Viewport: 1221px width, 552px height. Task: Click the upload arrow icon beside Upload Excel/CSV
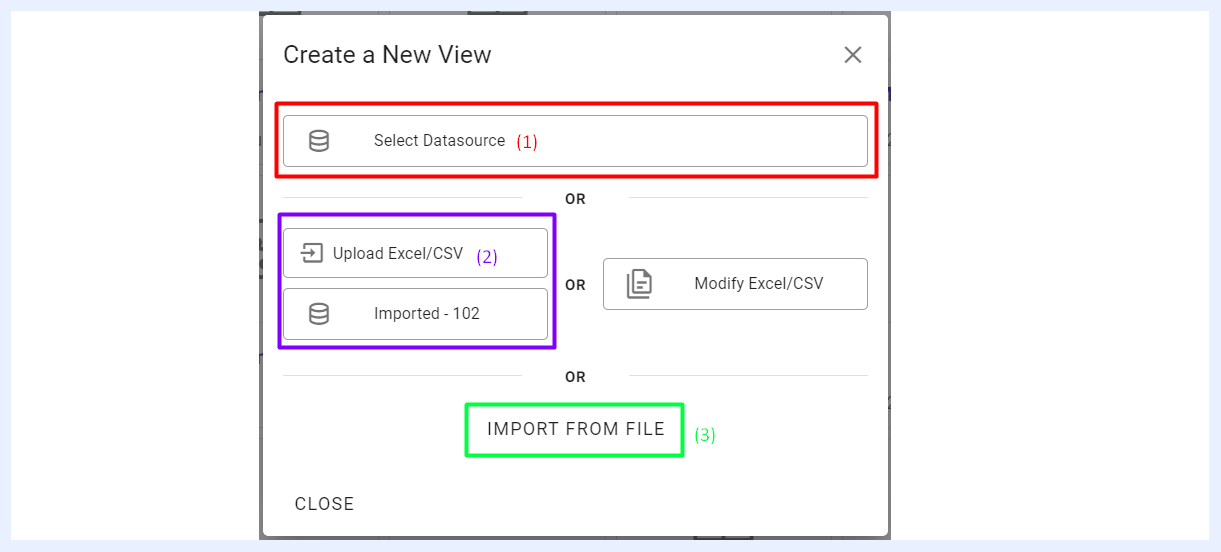(312, 253)
